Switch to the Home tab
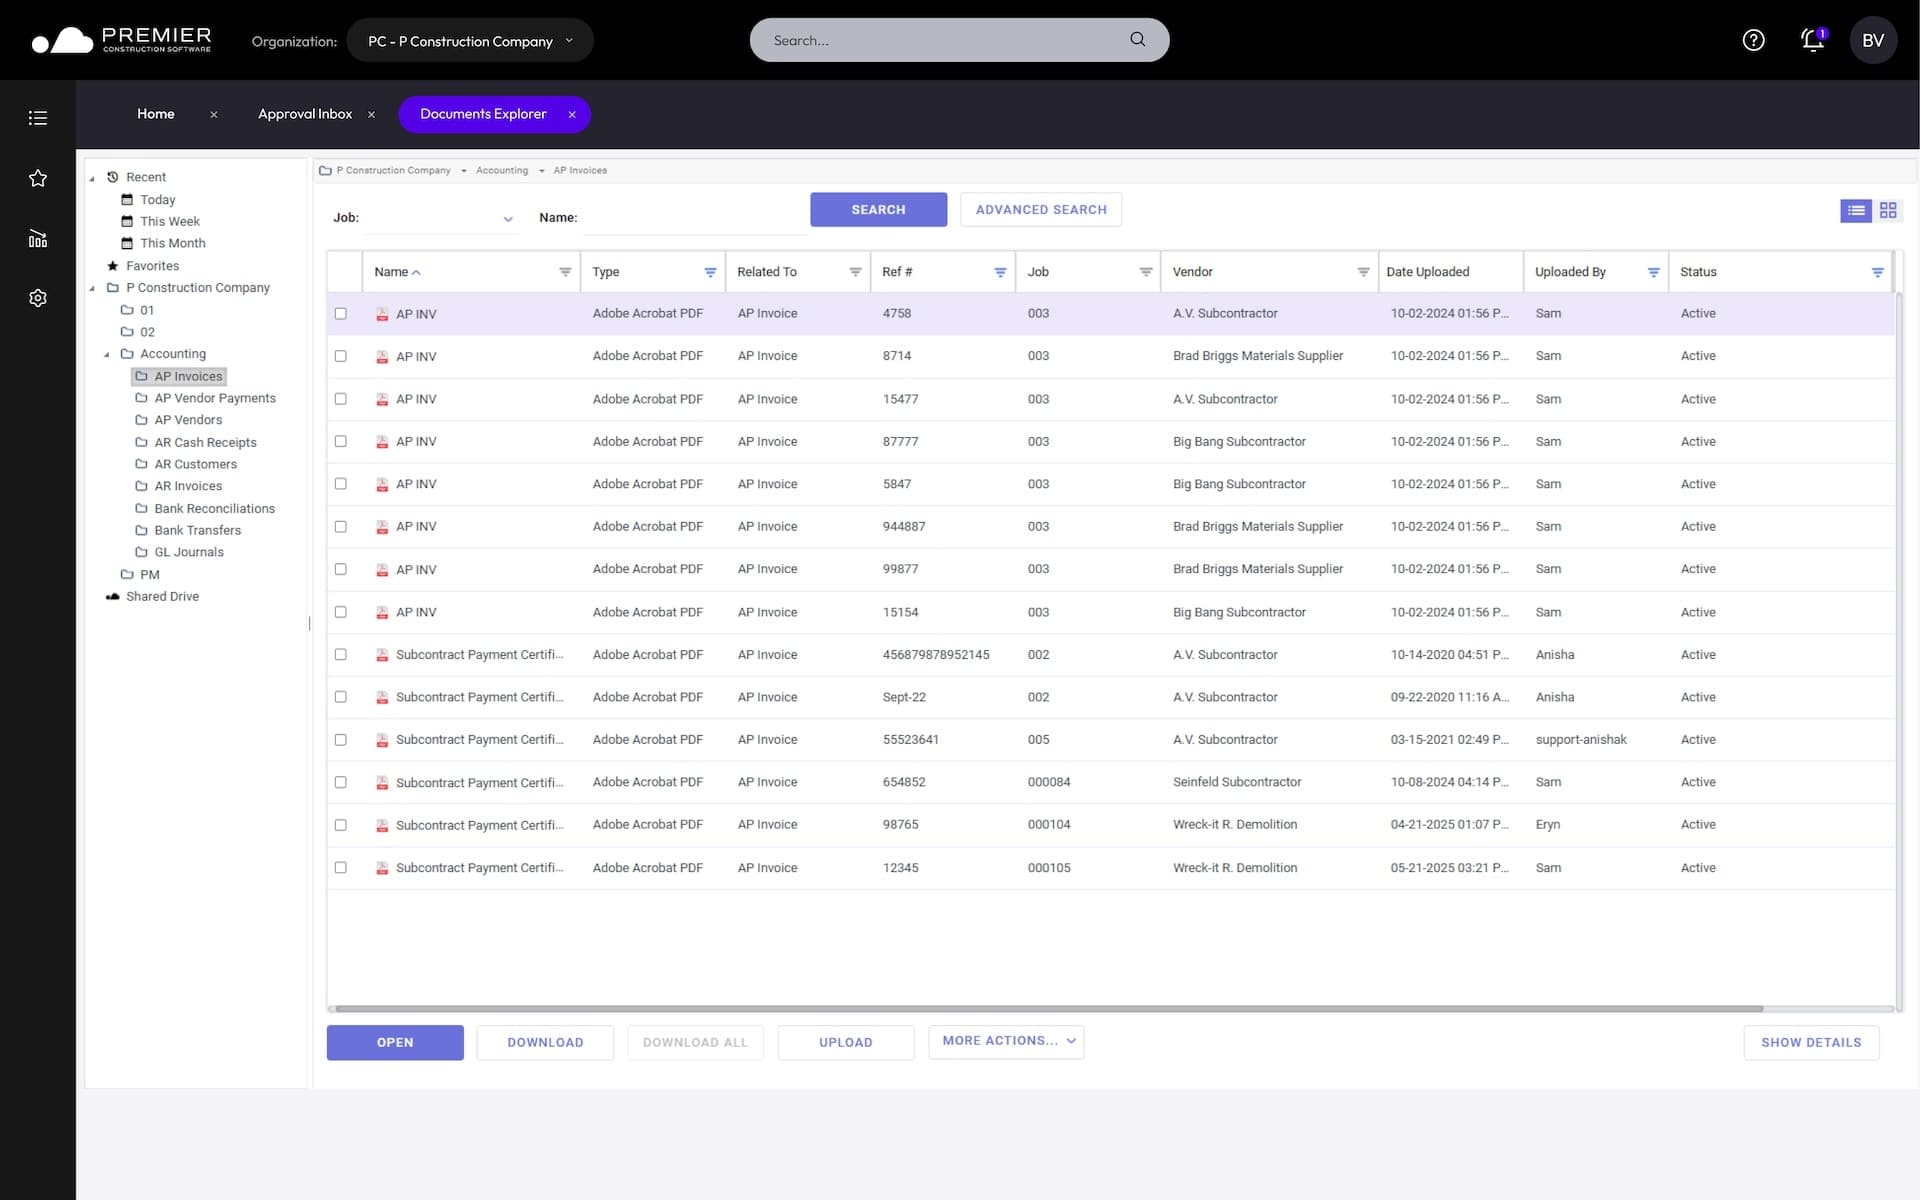Screen dimensions: 1920x1200 (x=156, y=114)
